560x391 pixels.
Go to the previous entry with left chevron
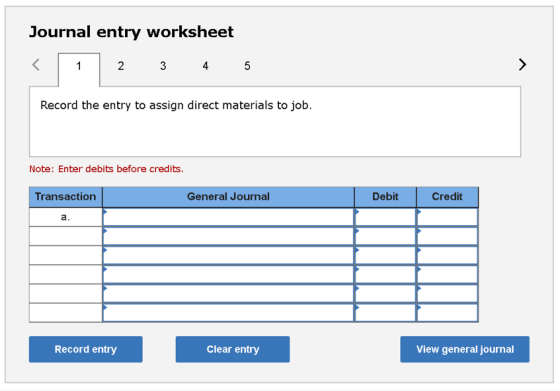tap(36, 65)
